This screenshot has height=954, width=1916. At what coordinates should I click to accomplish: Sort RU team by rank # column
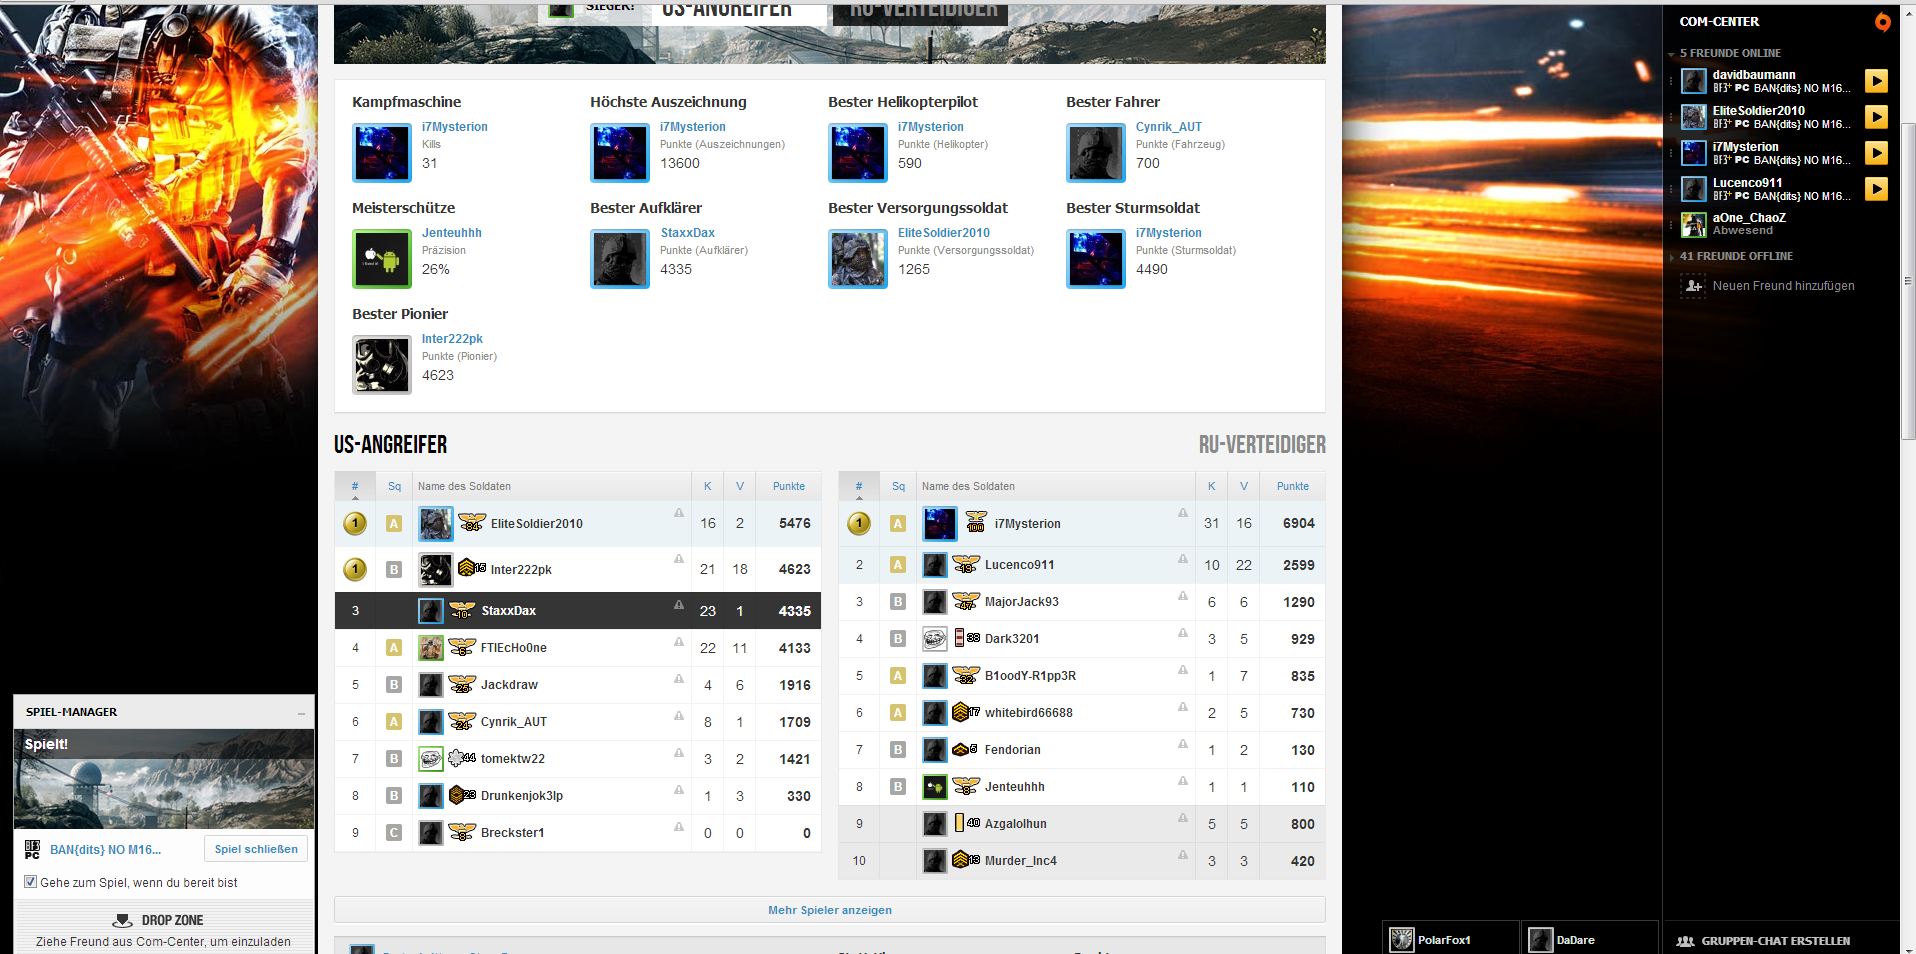pyautogui.click(x=859, y=487)
